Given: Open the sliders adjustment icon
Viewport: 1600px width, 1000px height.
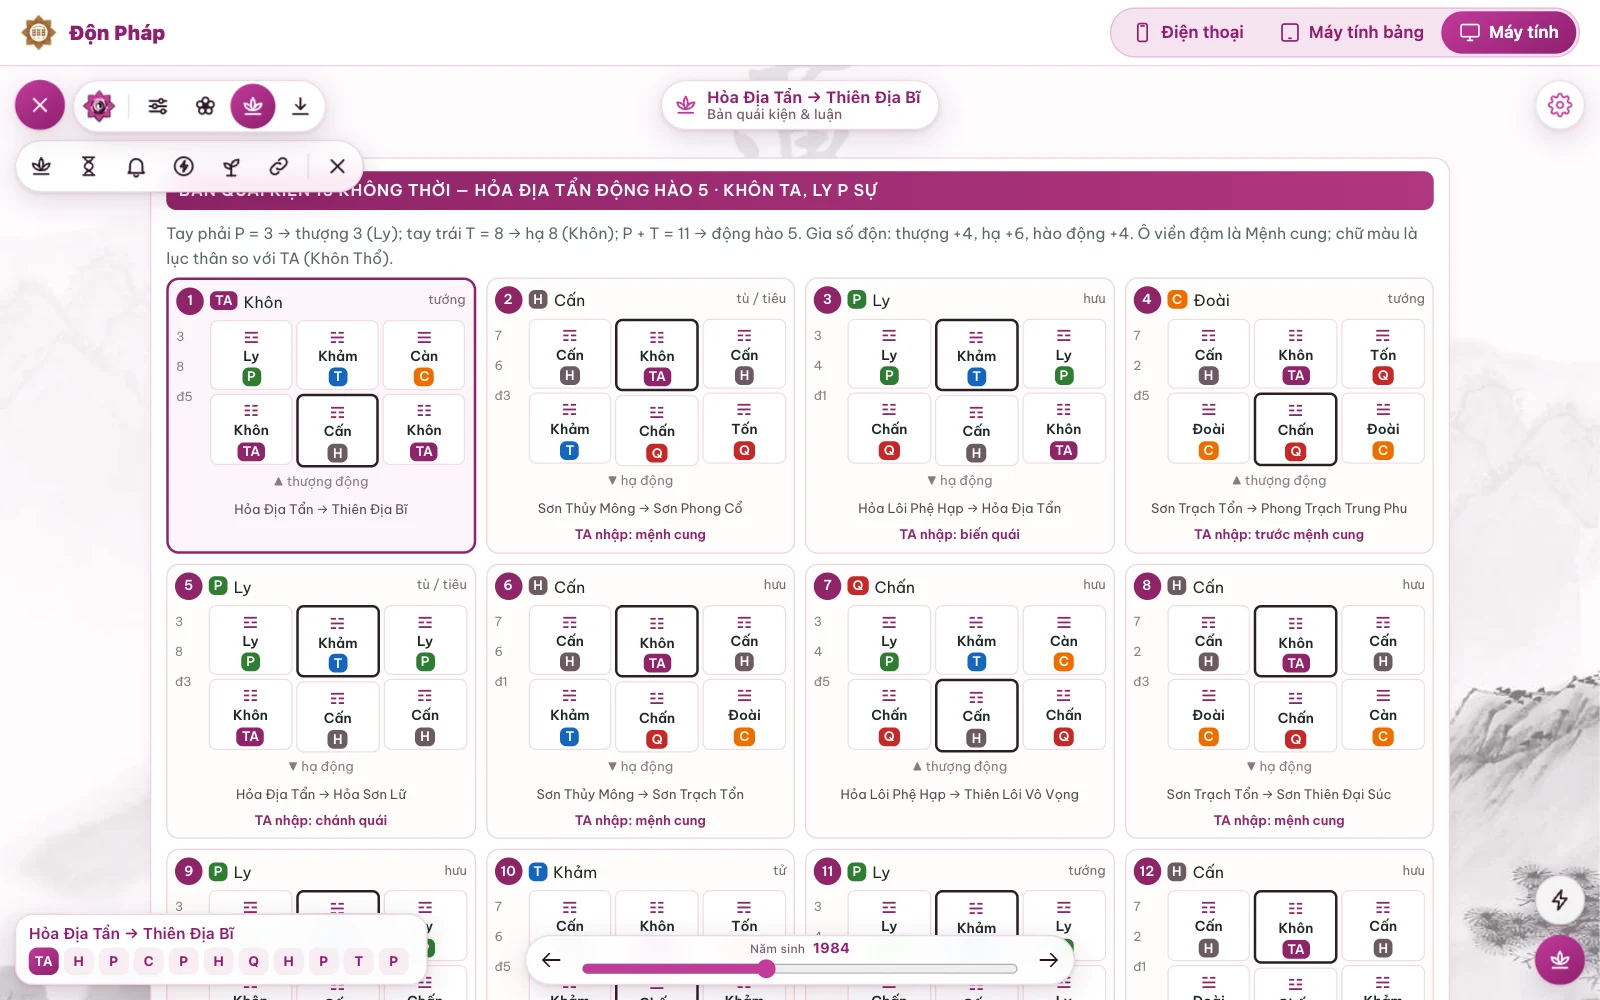Looking at the screenshot, I should [x=158, y=106].
